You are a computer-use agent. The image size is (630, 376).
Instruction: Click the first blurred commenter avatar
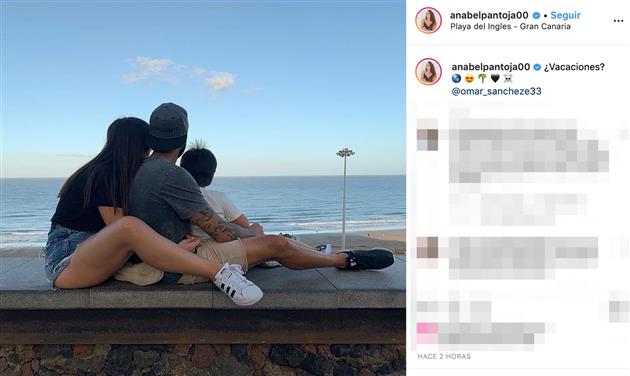point(428,139)
